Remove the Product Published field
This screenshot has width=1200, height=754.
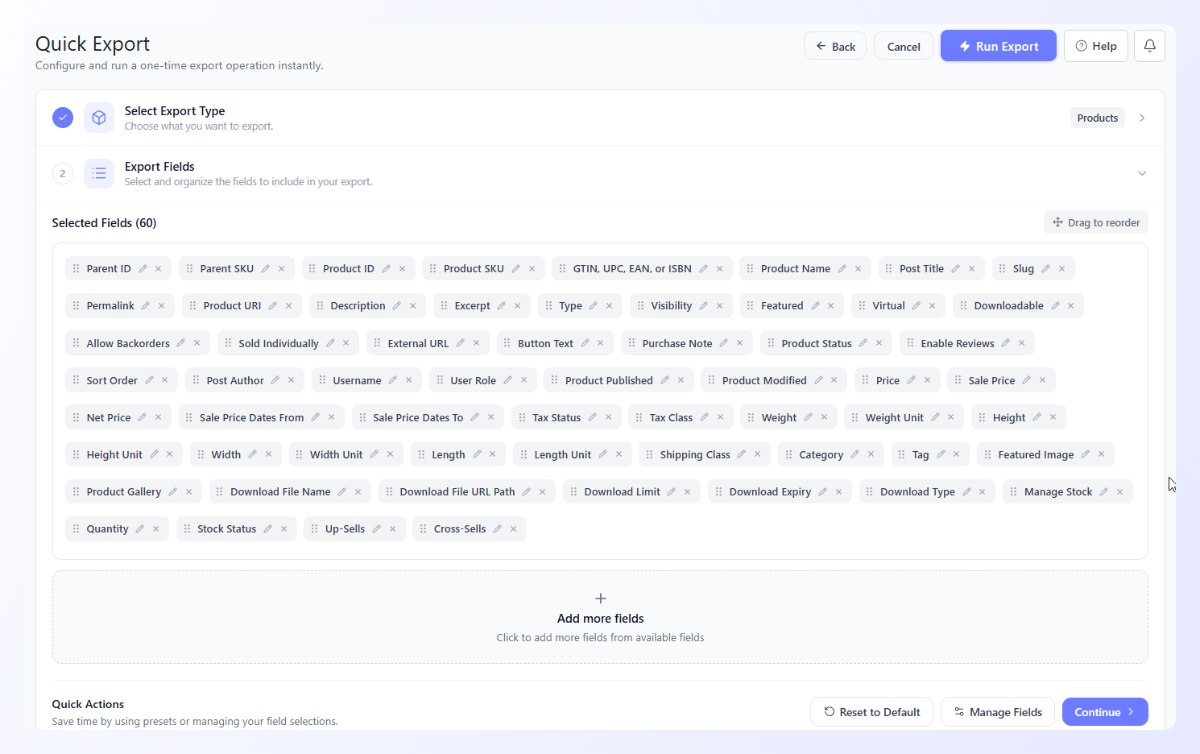[x=681, y=380]
